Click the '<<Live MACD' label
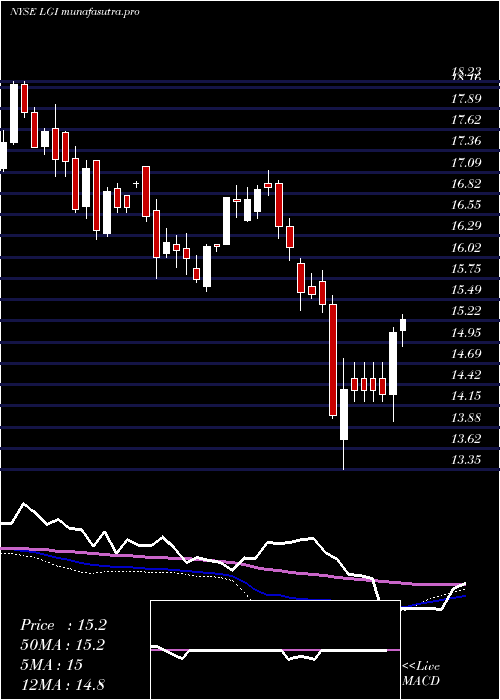500x700 pixels. coord(421,674)
